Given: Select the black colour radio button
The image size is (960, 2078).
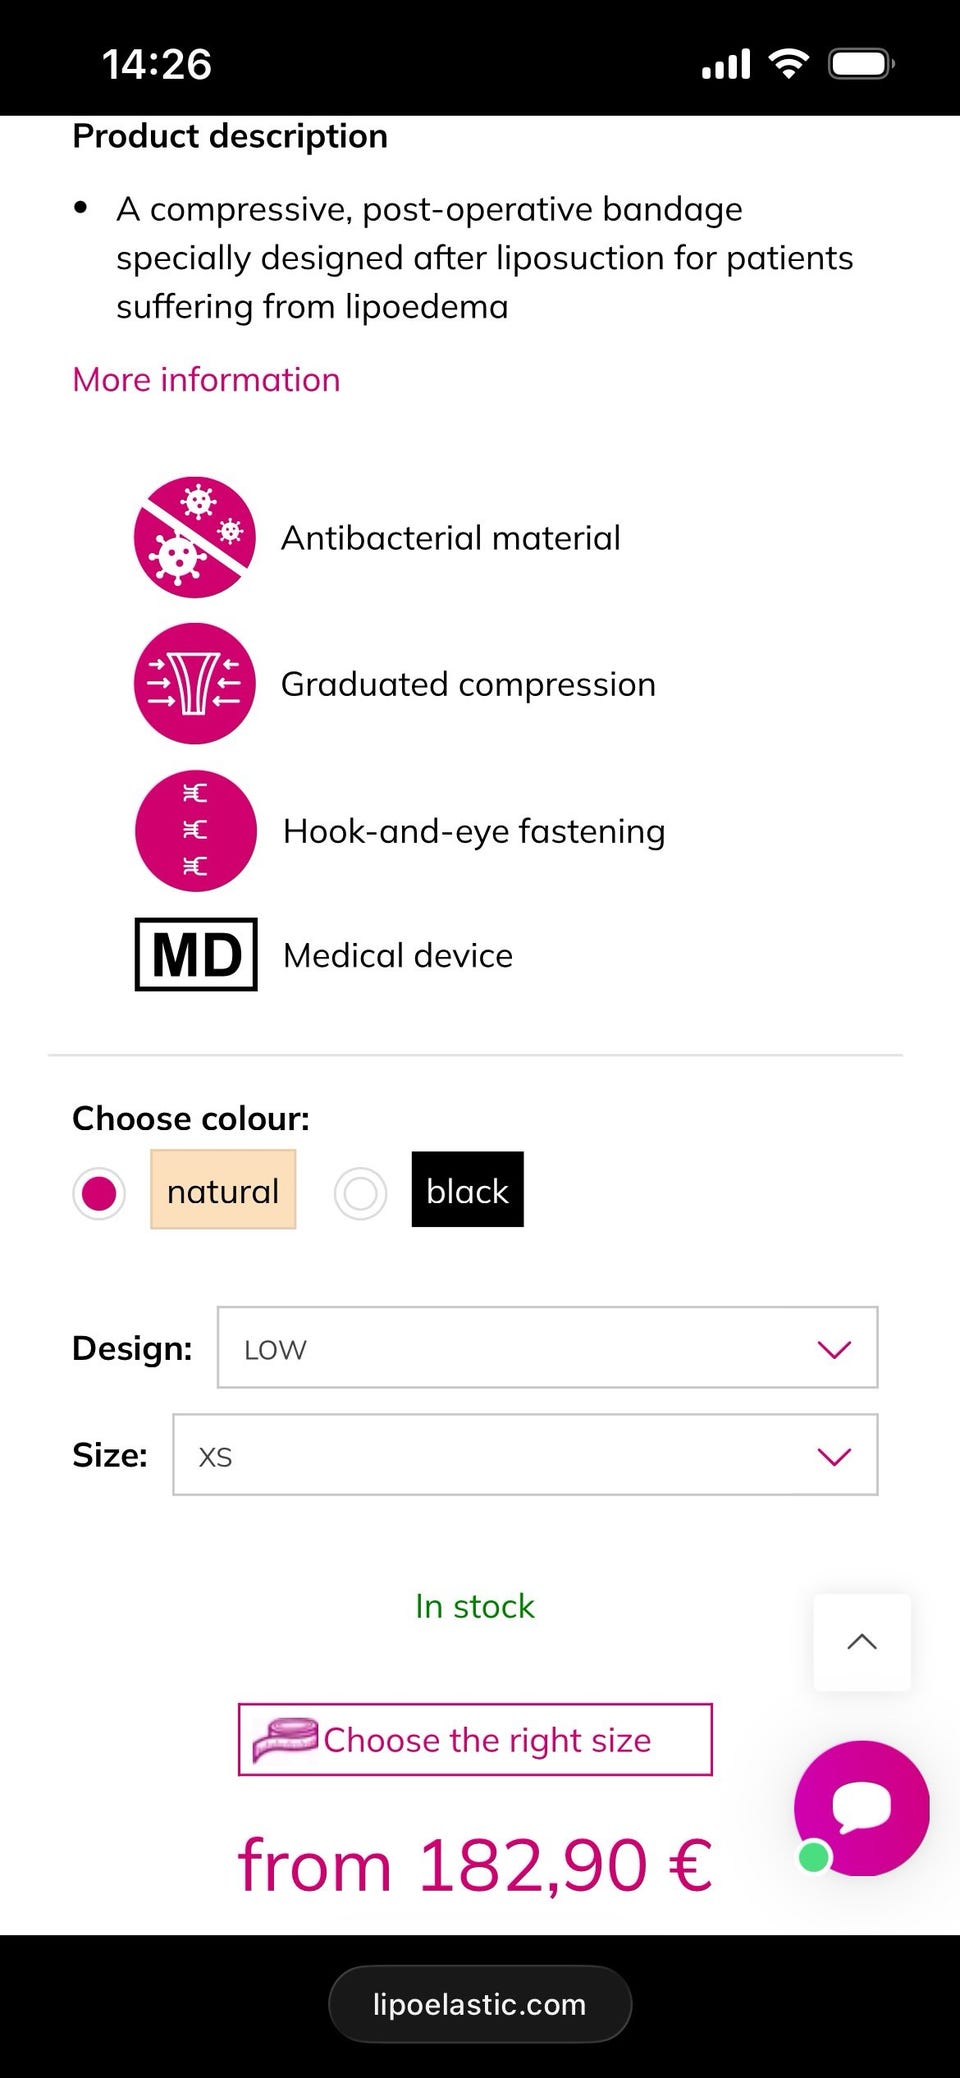Looking at the screenshot, I should pos(361,1193).
